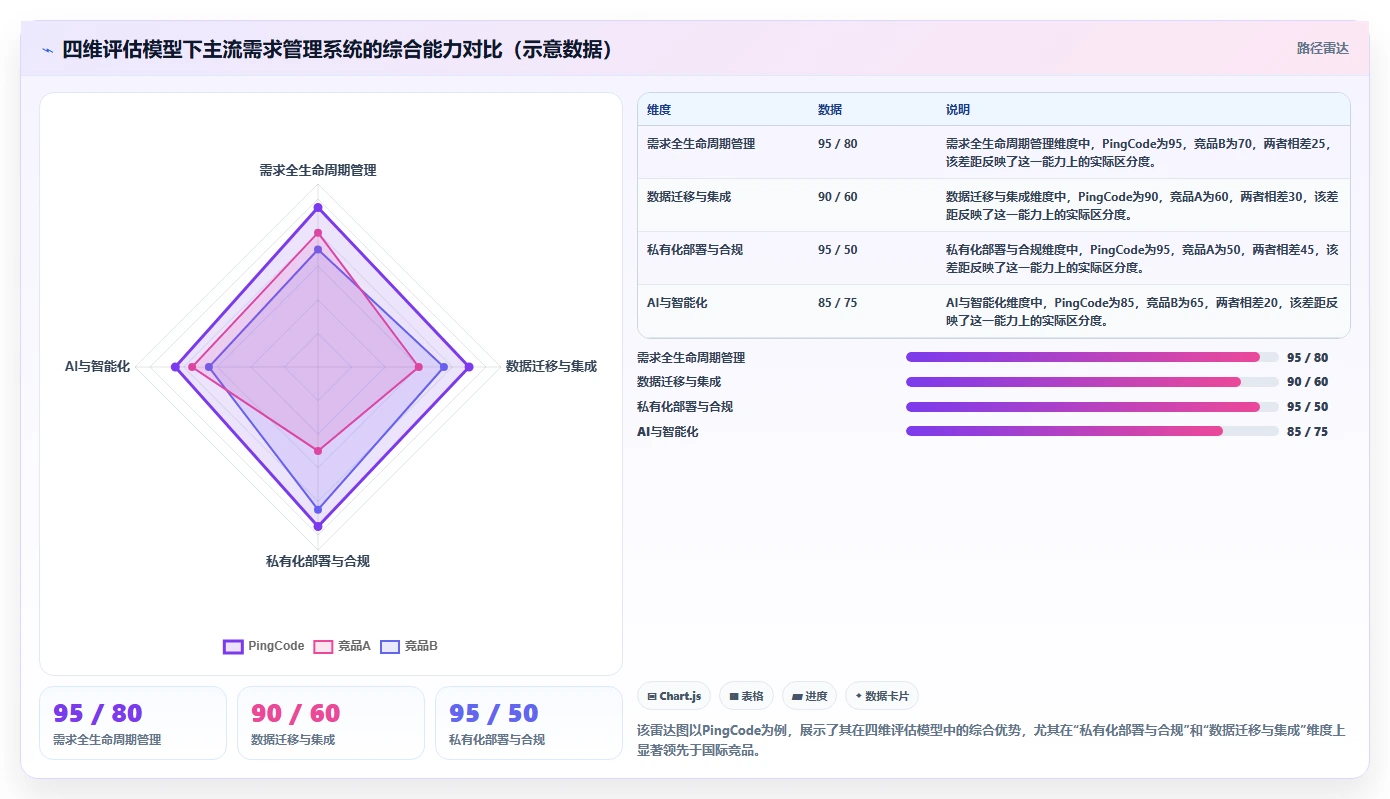
Task: Toggle 竞品A legend swatch
Action: click(323, 646)
